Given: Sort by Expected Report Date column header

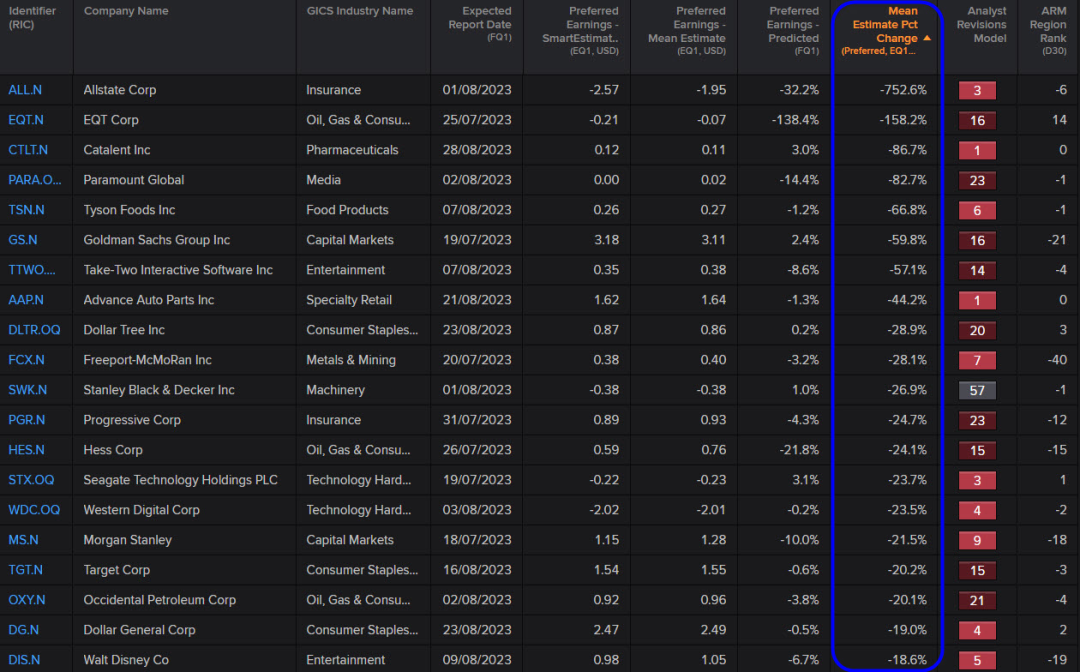Looking at the screenshot, I should (479, 23).
